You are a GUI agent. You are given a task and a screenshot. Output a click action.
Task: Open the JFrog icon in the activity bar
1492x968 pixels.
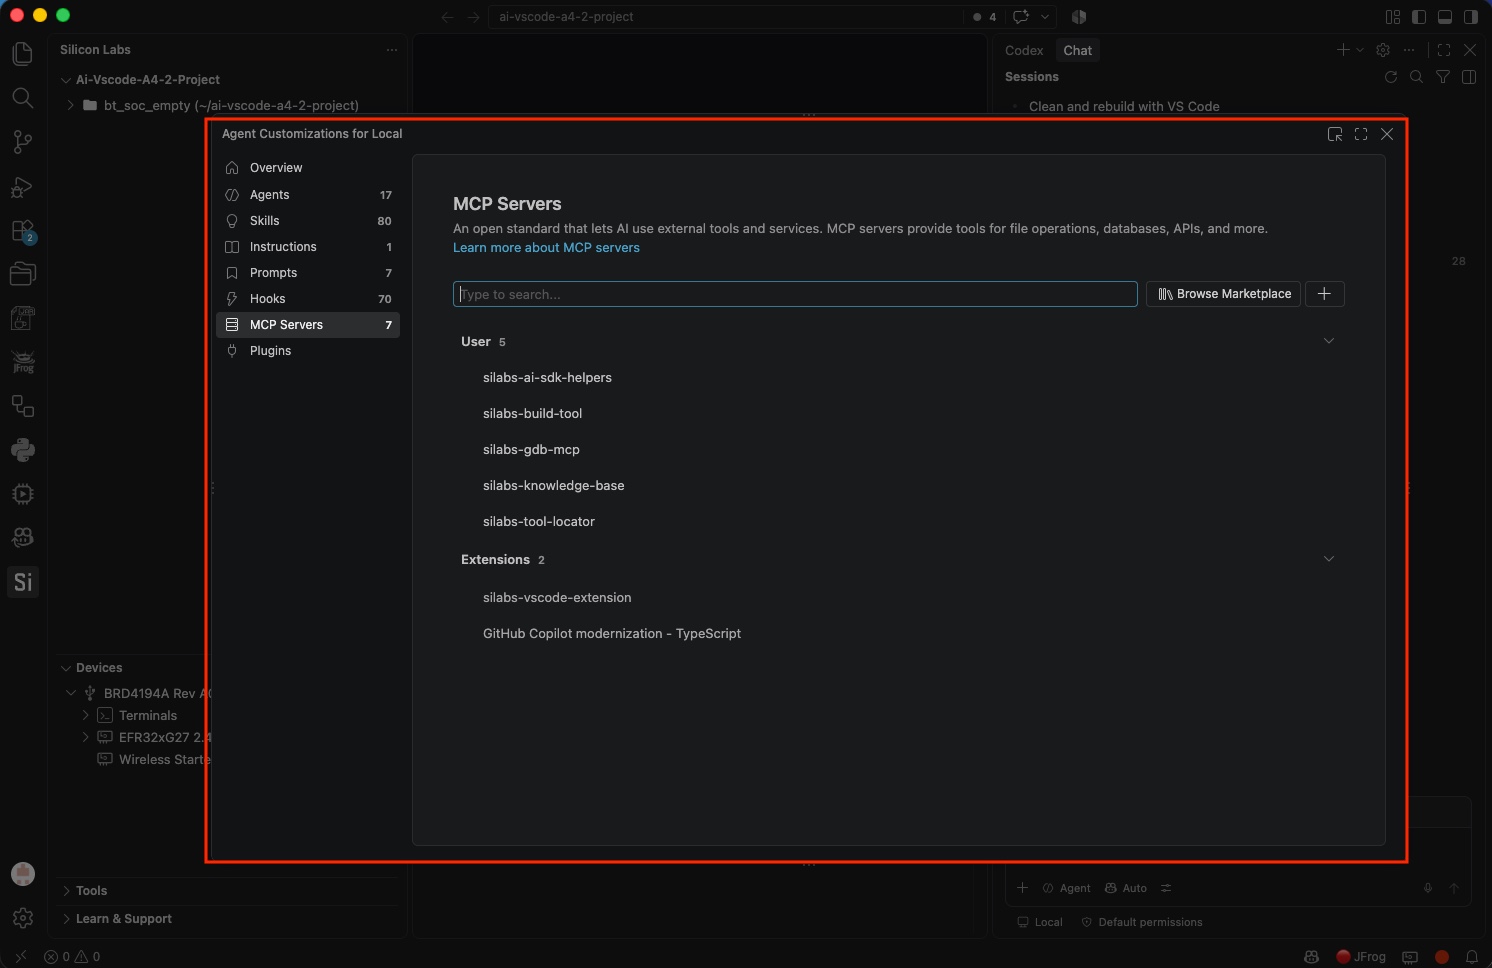[22, 362]
